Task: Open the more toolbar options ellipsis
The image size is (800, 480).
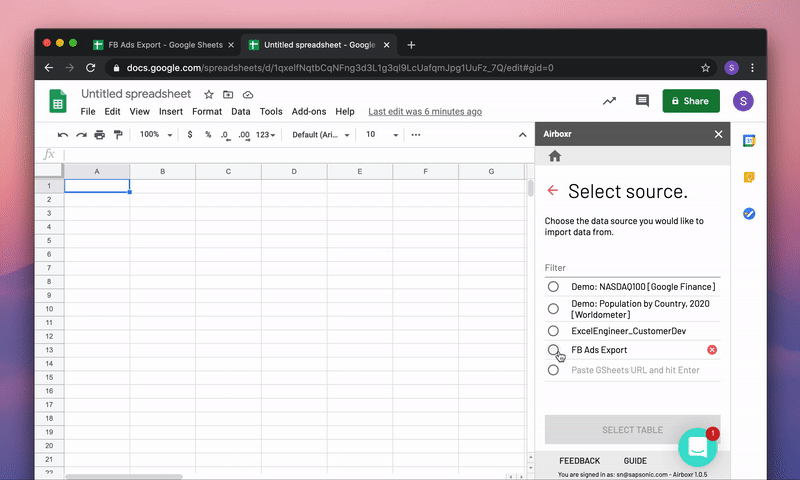Action: tap(416, 135)
